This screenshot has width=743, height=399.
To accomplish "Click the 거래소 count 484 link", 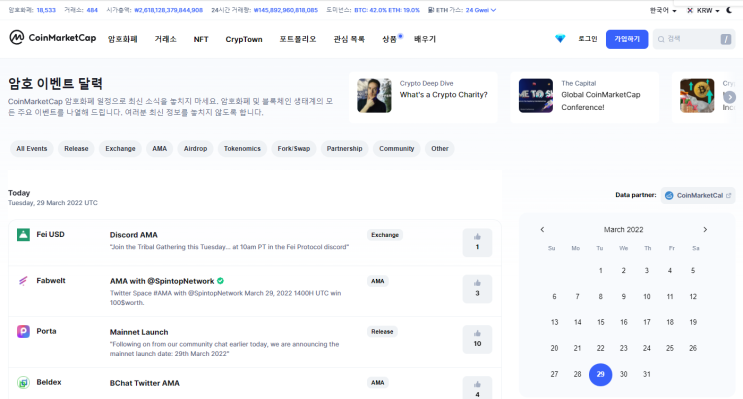I will pyautogui.click(x=92, y=10).
